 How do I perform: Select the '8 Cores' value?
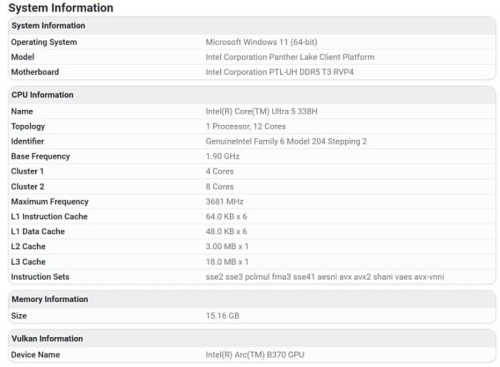click(x=220, y=187)
